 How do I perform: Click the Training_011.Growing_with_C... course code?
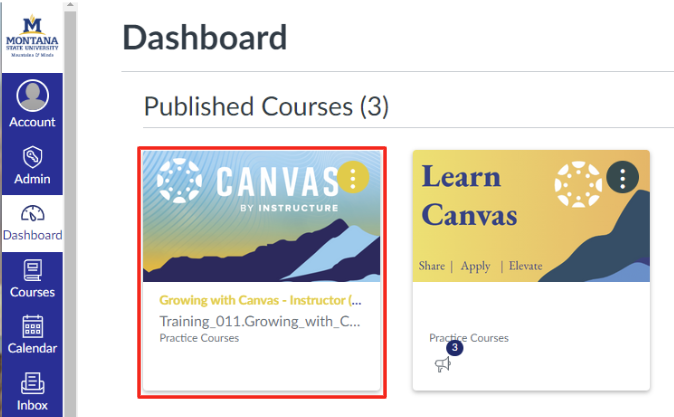260,321
